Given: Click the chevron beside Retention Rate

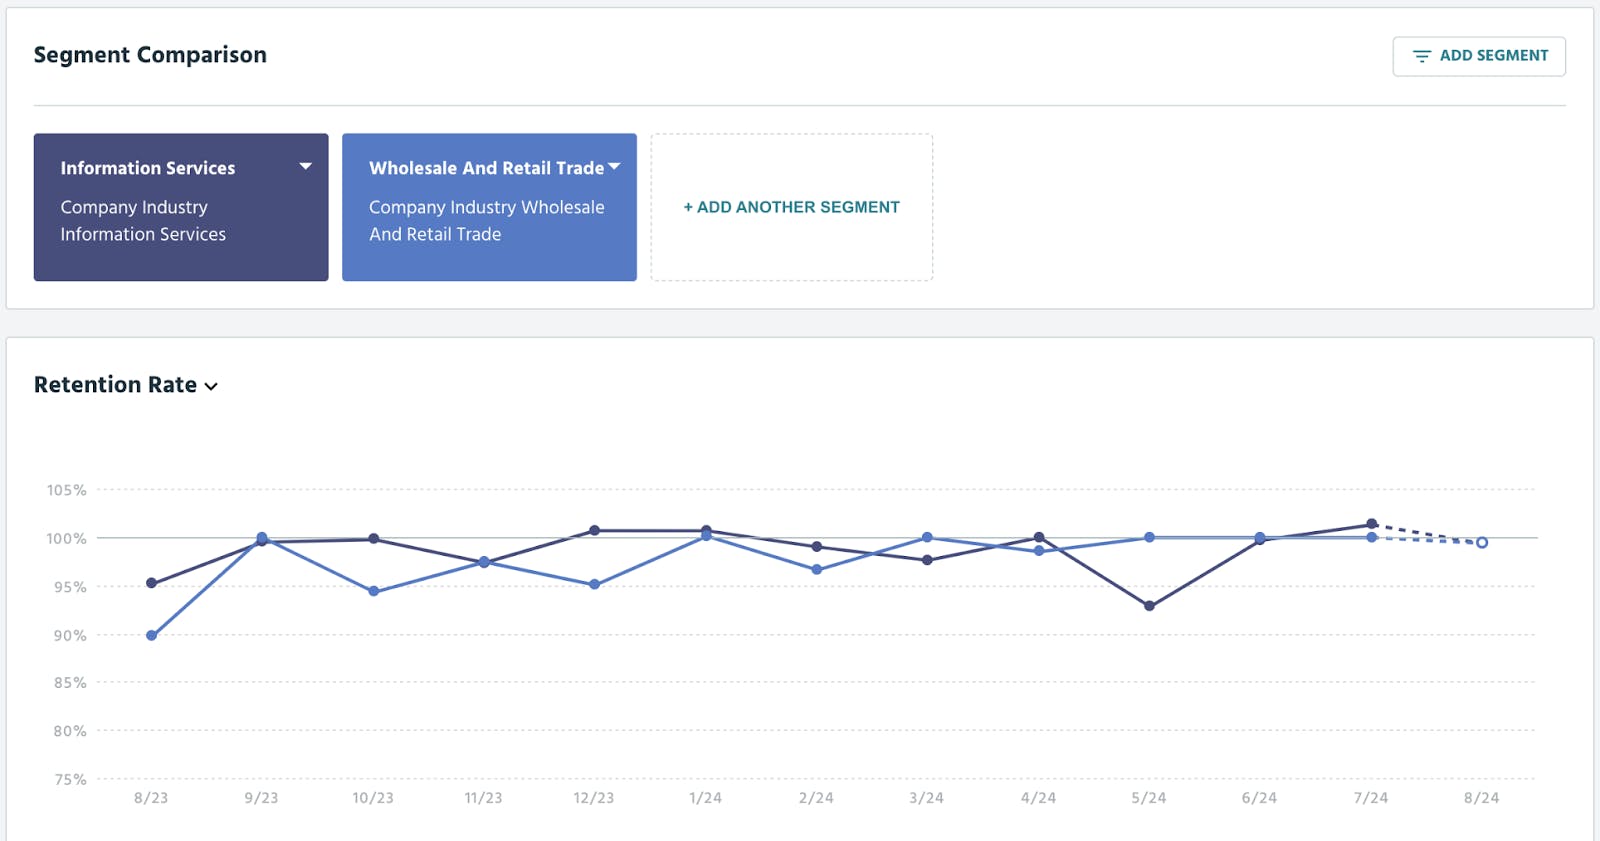Looking at the screenshot, I should (211, 387).
